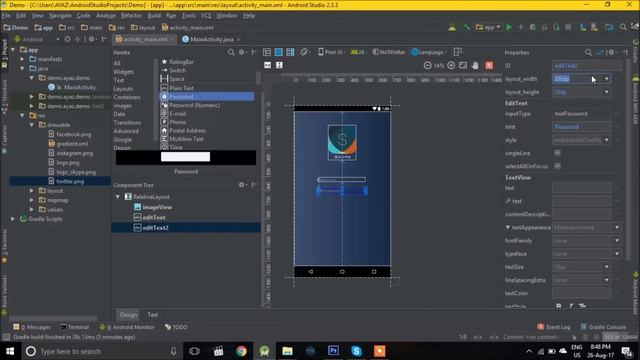
Task: Toggle bold textStyle button
Action: coord(559,306)
